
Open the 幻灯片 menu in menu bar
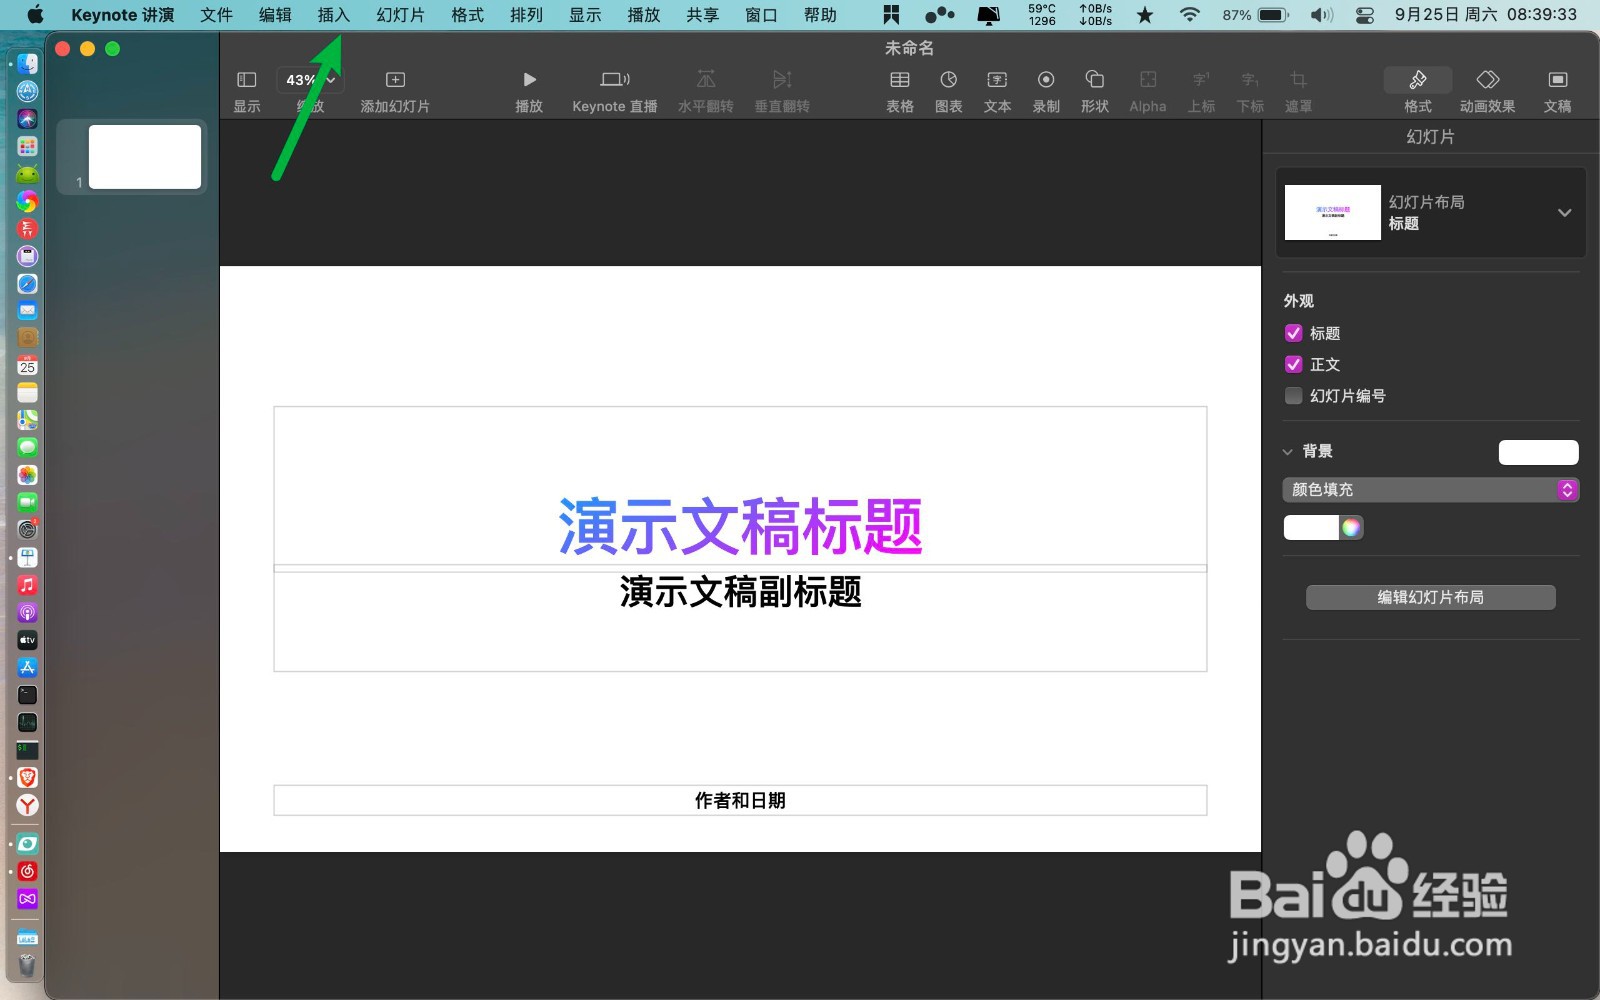[401, 15]
